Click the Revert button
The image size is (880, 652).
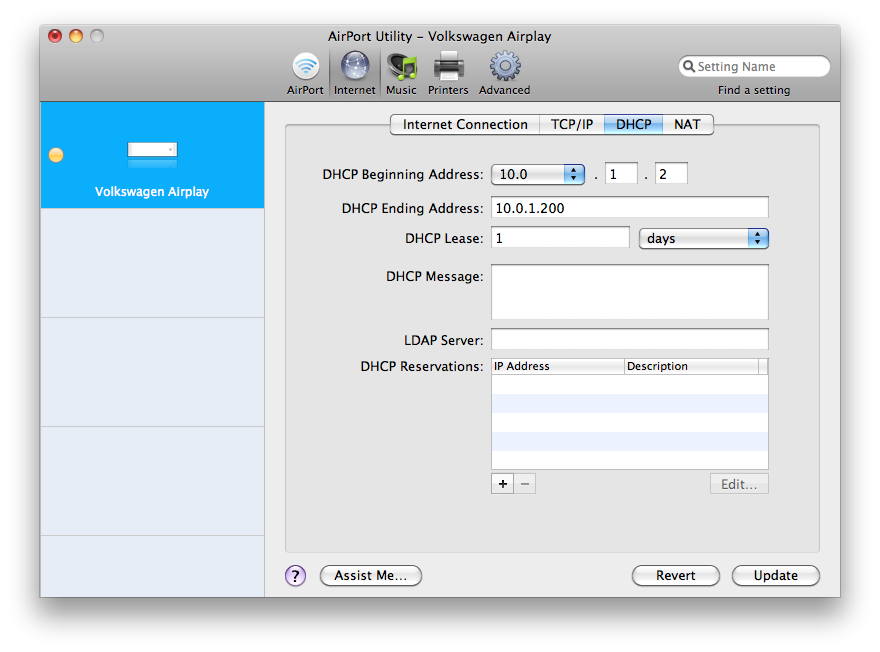coord(676,575)
